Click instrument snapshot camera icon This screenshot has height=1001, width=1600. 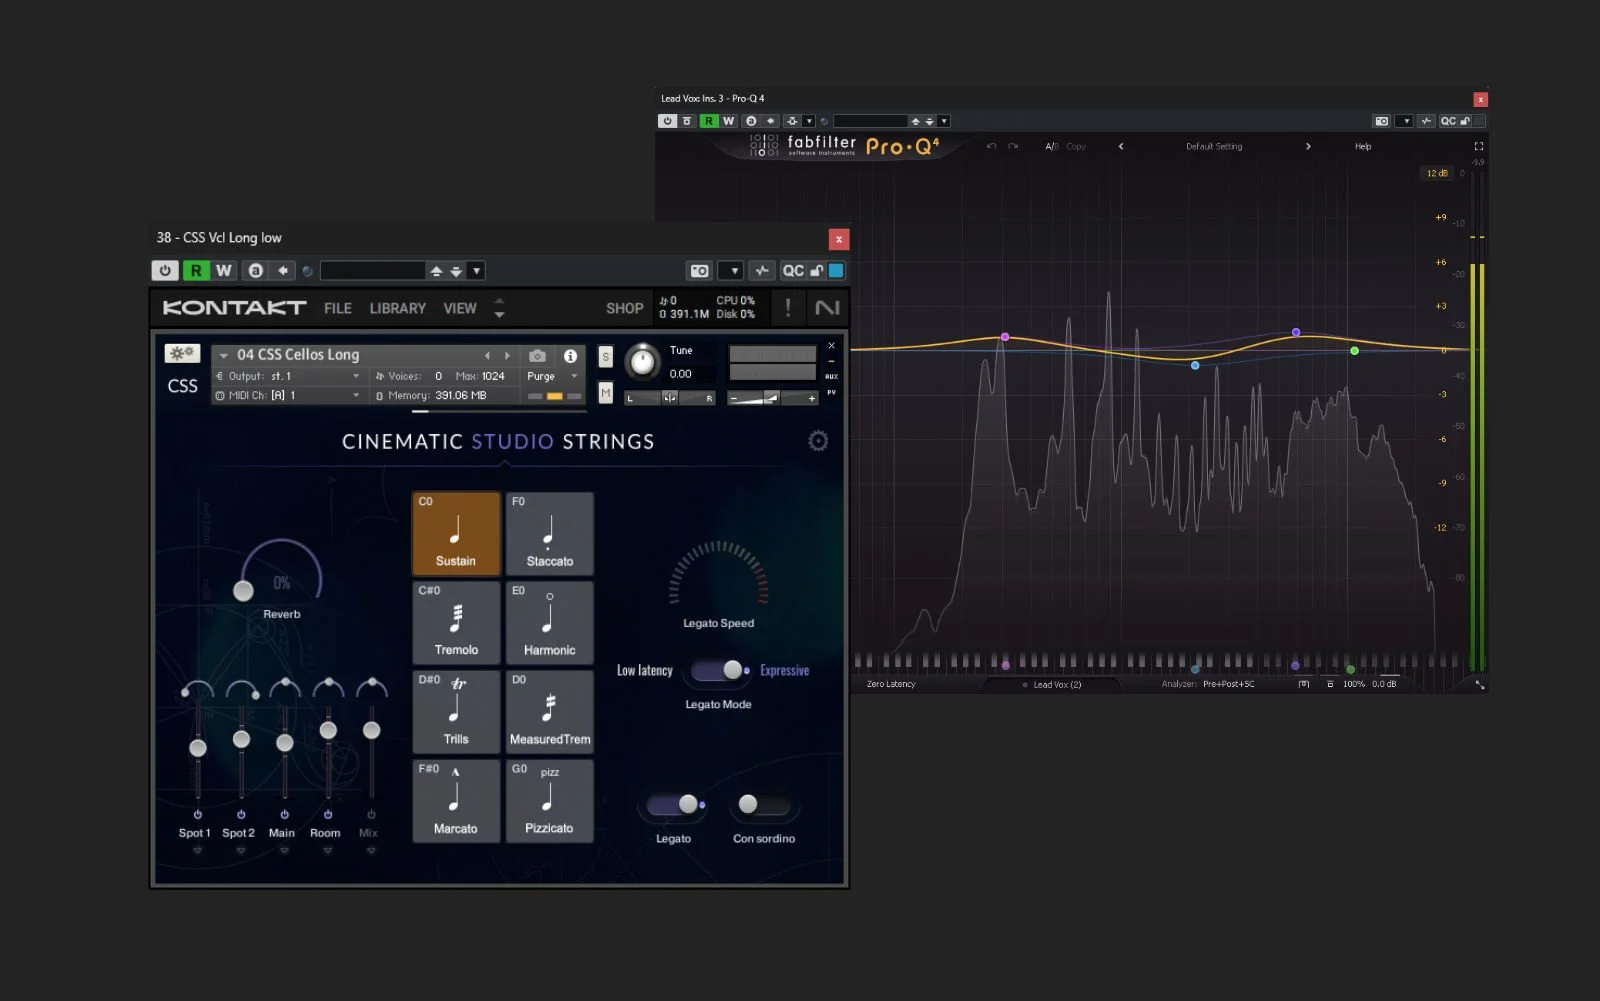click(x=538, y=356)
